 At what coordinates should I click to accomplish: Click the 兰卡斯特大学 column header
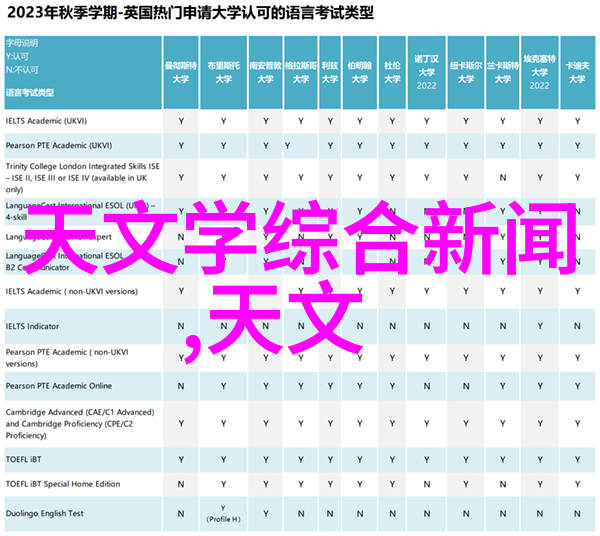tap(502, 72)
